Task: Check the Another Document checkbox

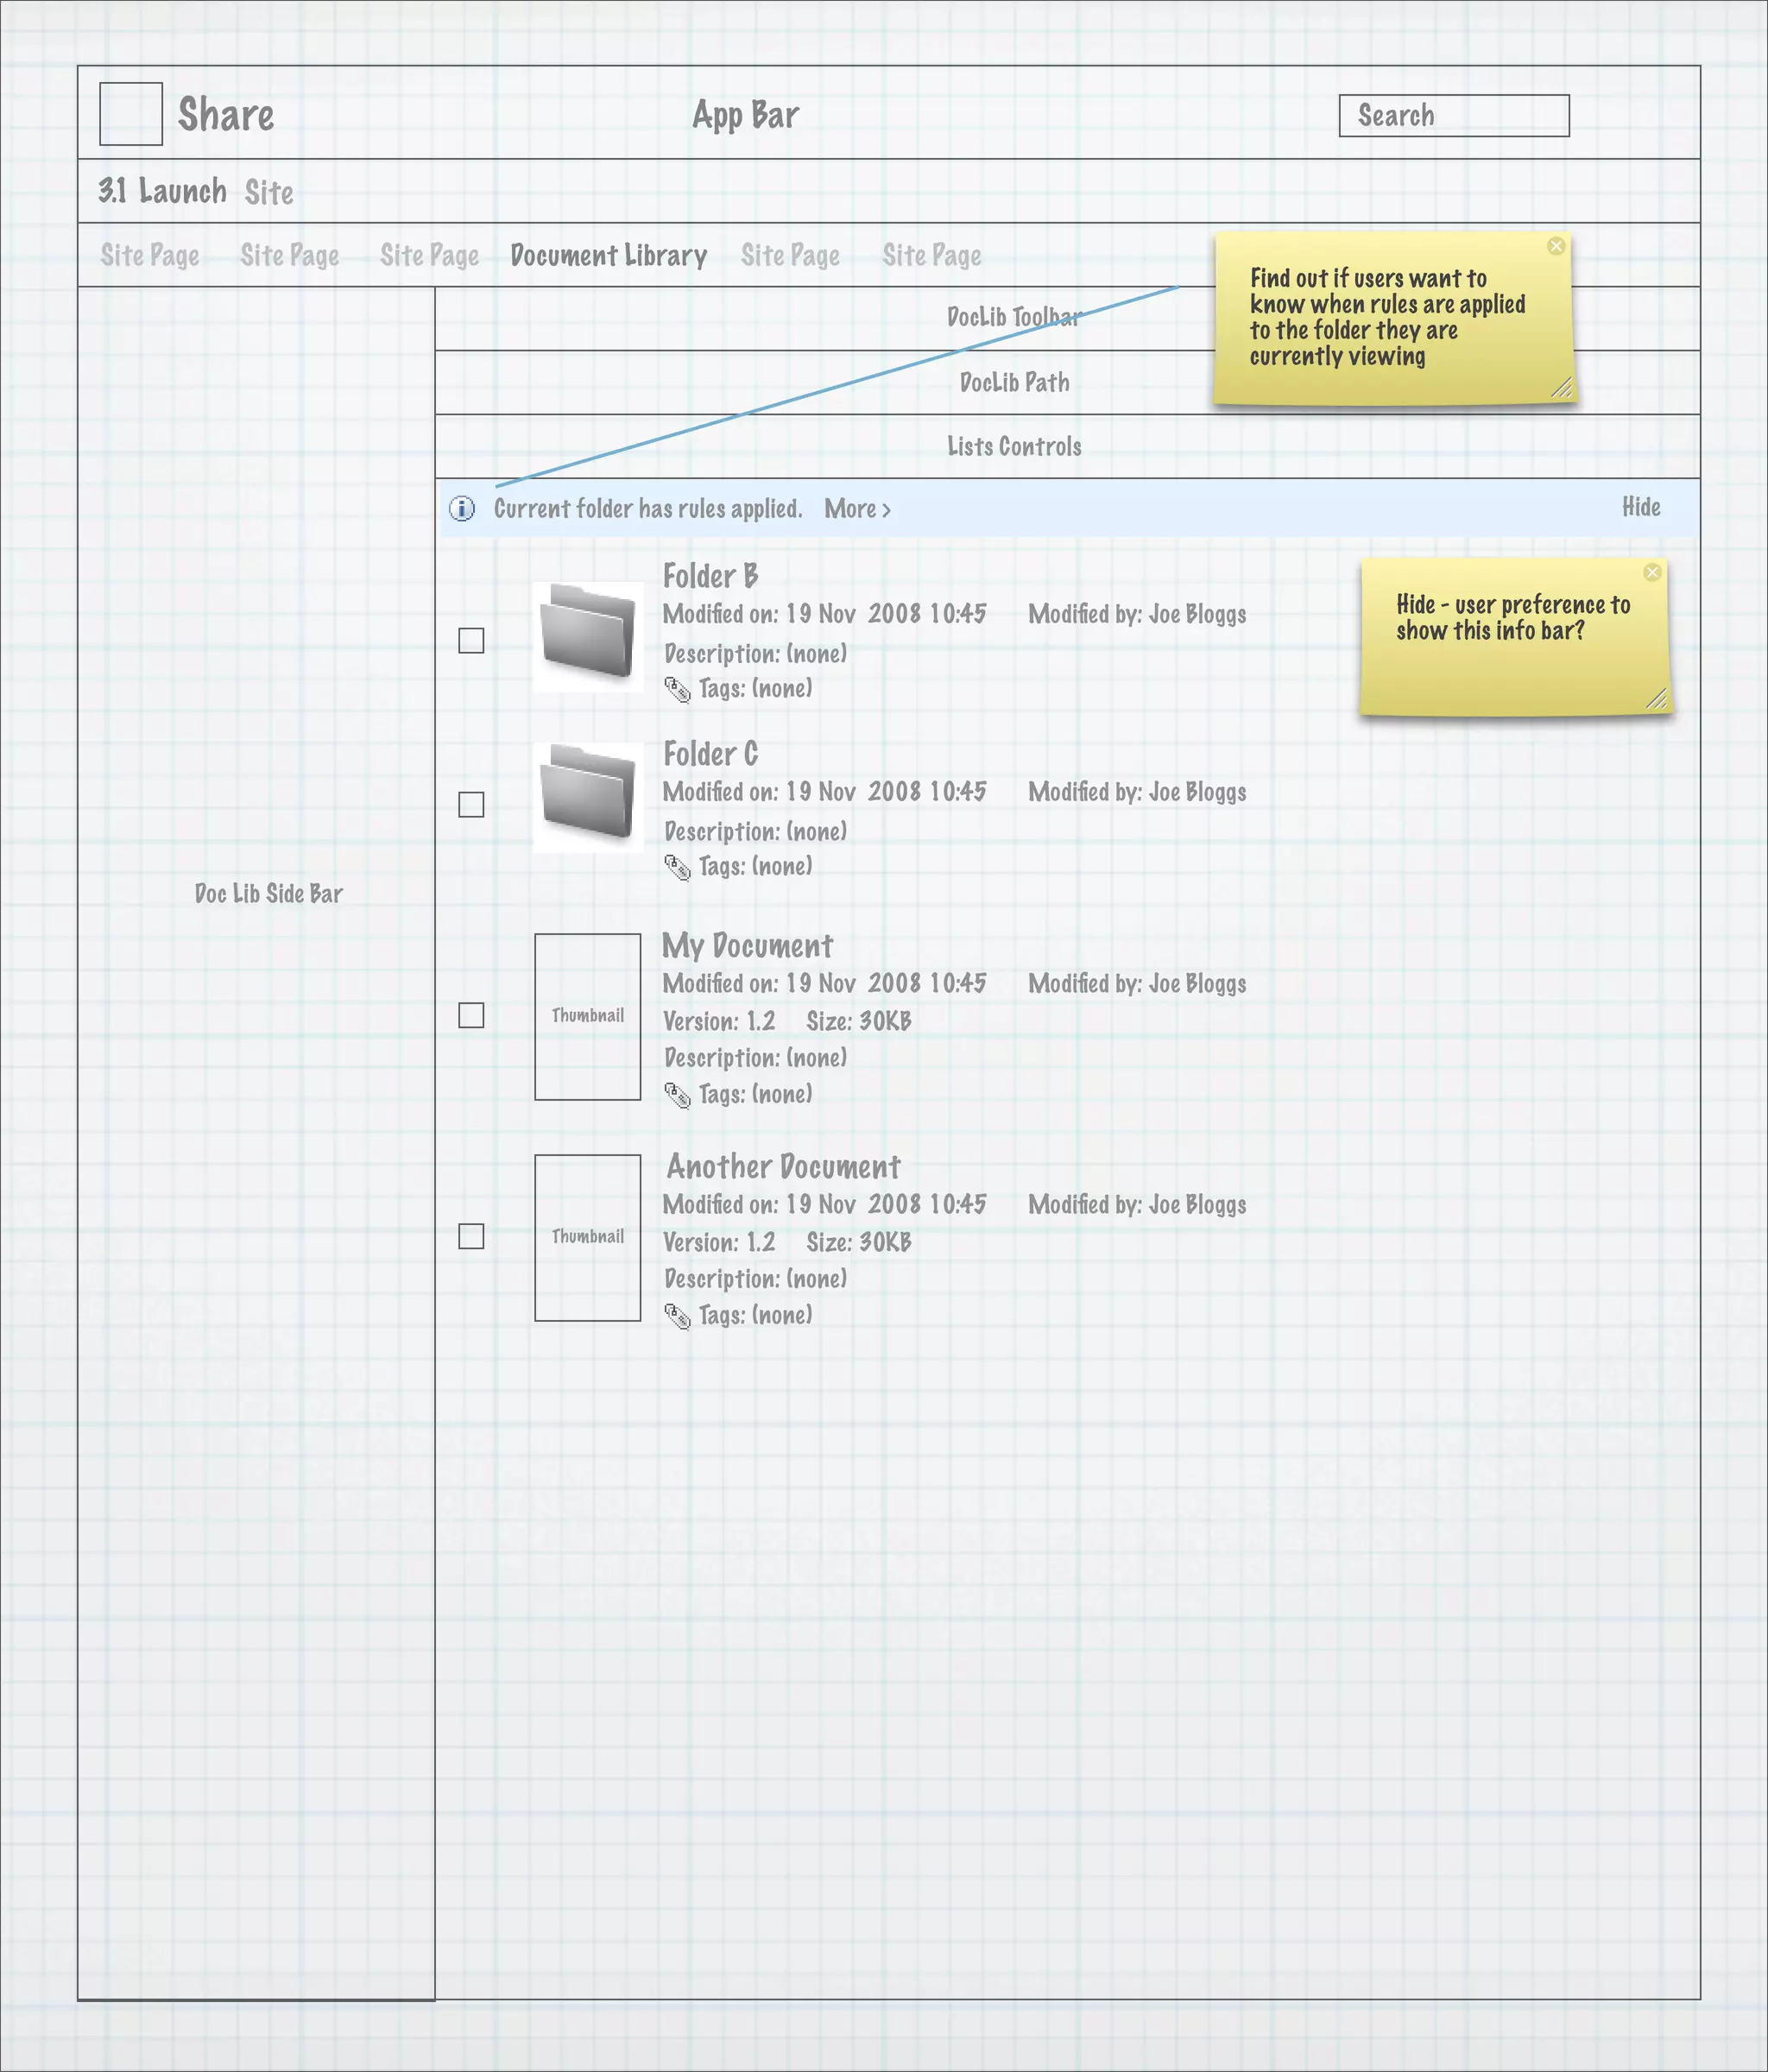Action: click(471, 1236)
